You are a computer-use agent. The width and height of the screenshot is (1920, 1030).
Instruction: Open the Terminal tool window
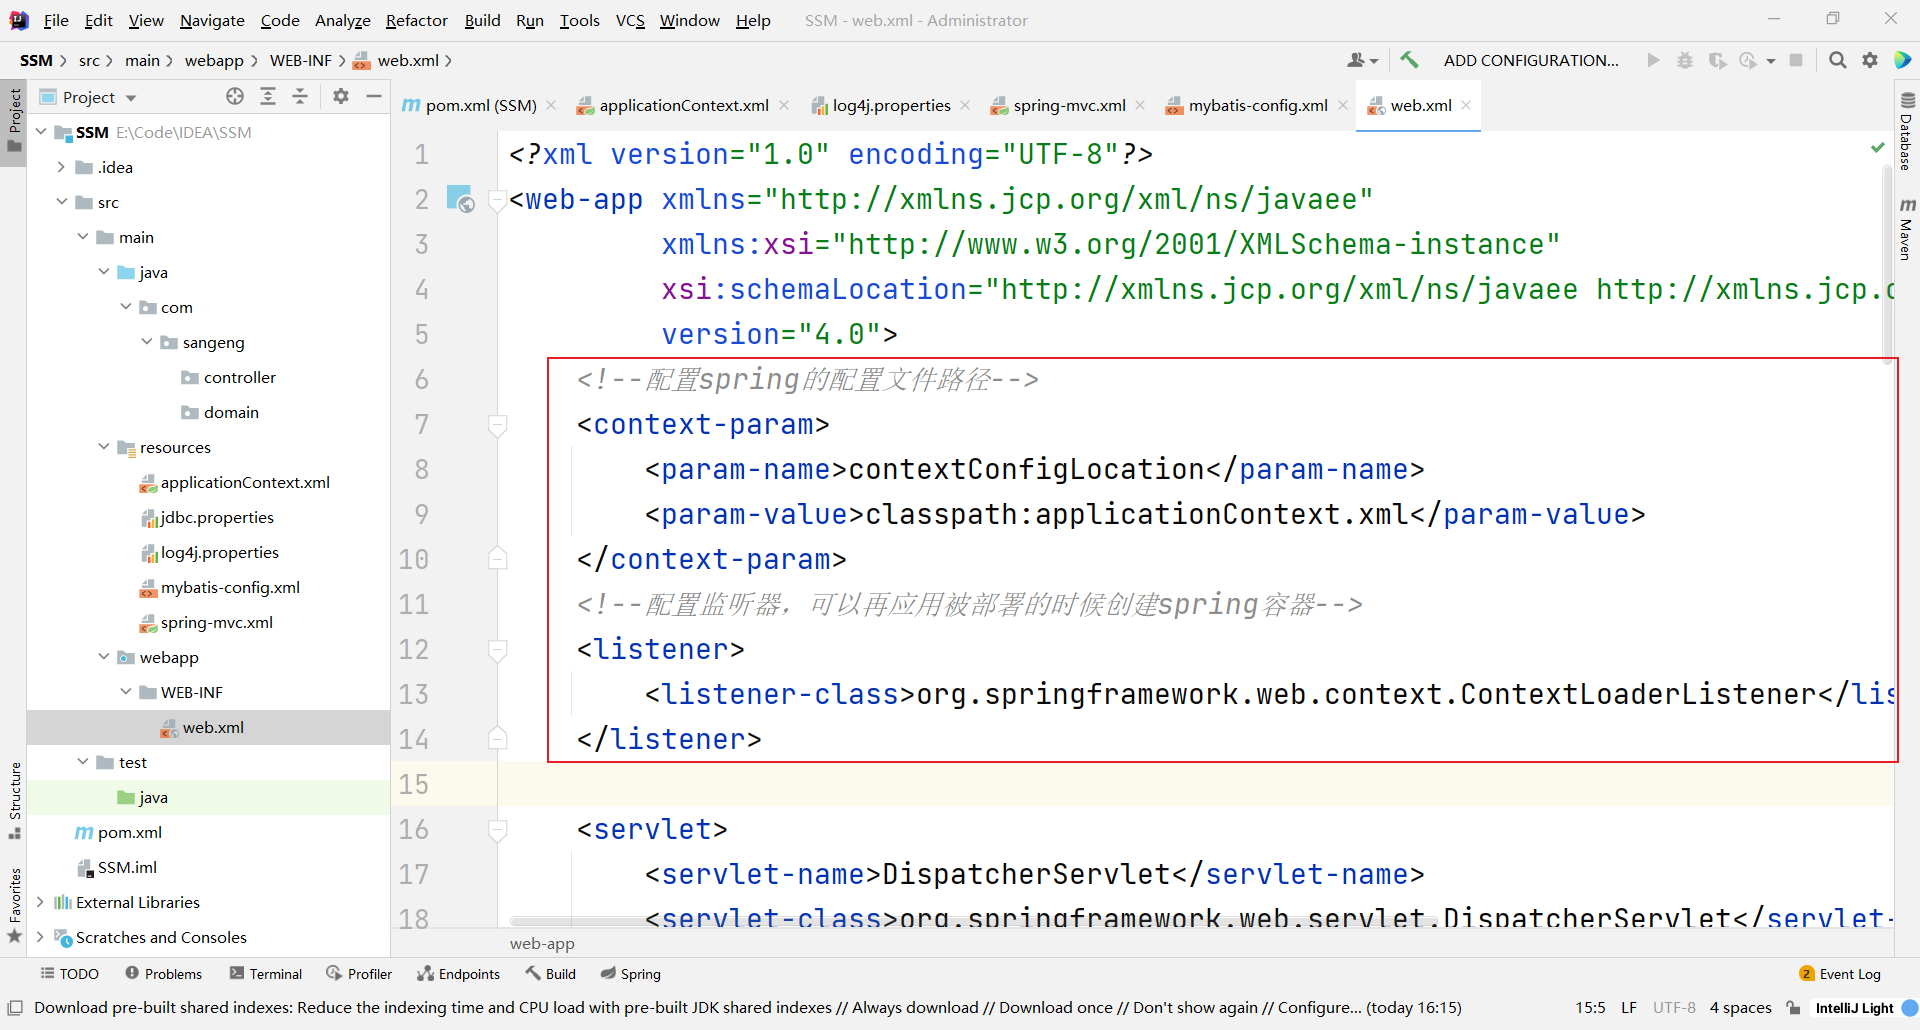(265, 974)
